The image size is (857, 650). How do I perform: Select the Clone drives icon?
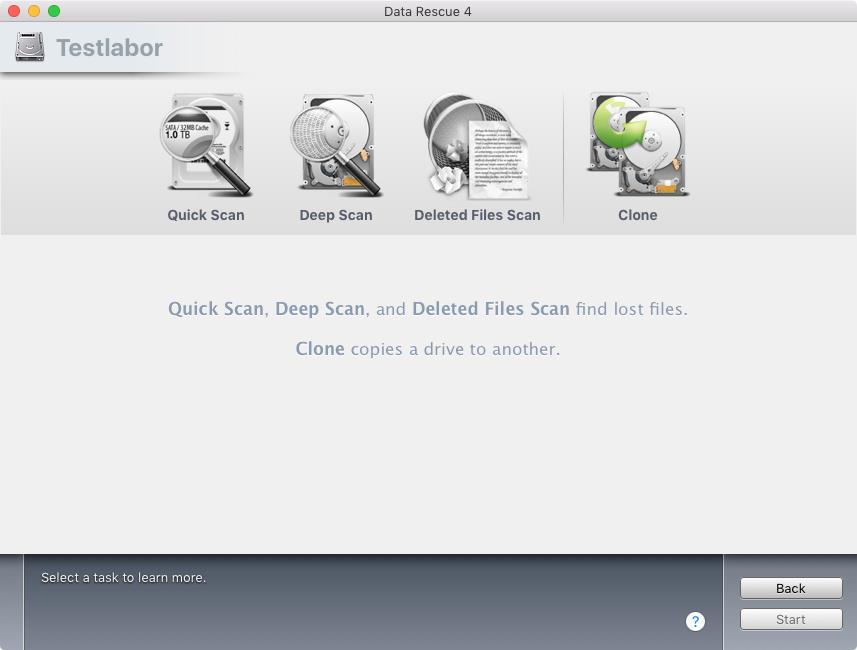pyautogui.click(x=637, y=144)
